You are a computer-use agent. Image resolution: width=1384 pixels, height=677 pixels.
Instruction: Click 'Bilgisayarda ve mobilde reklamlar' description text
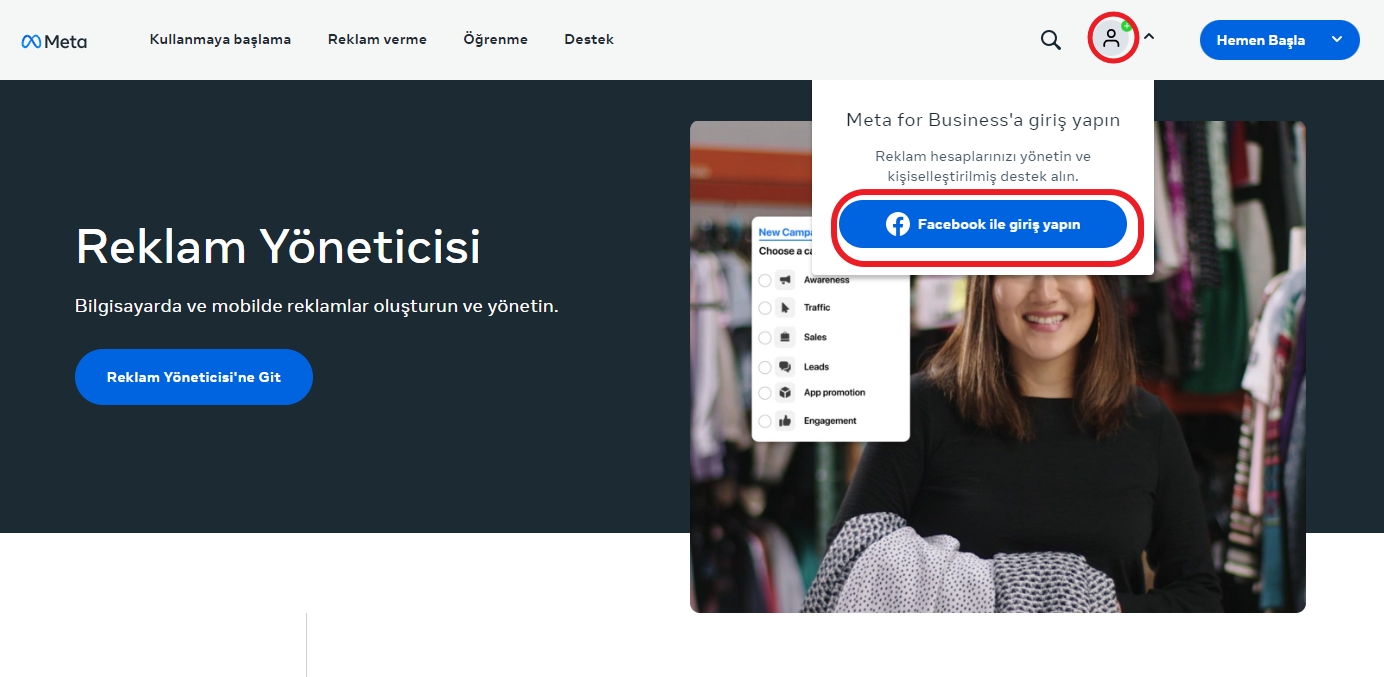[317, 306]
